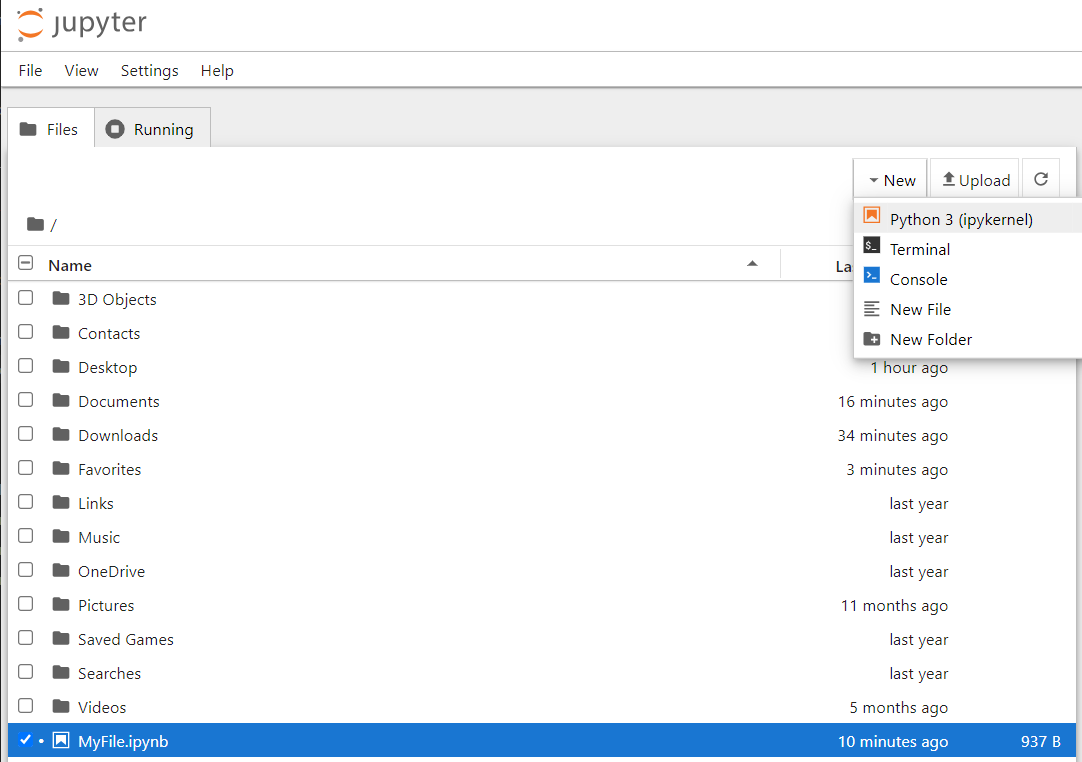
Task: Click the Name column sort arrow
Action: 752,264
